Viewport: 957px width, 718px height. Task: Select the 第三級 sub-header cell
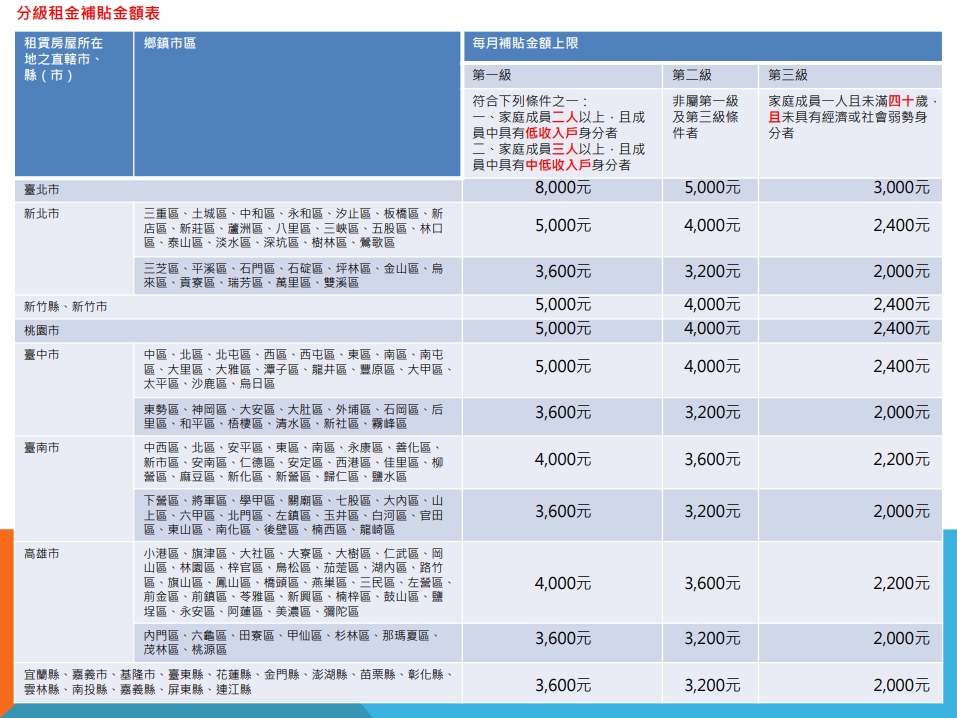point(787,76)
